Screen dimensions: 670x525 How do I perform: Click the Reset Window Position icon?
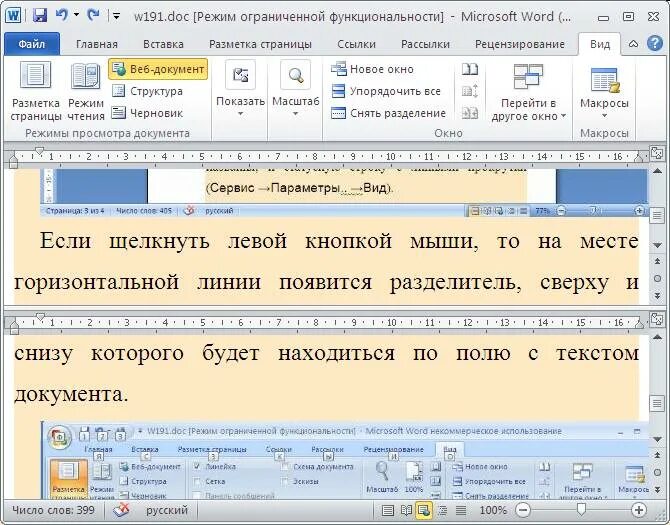coord(470,113)
